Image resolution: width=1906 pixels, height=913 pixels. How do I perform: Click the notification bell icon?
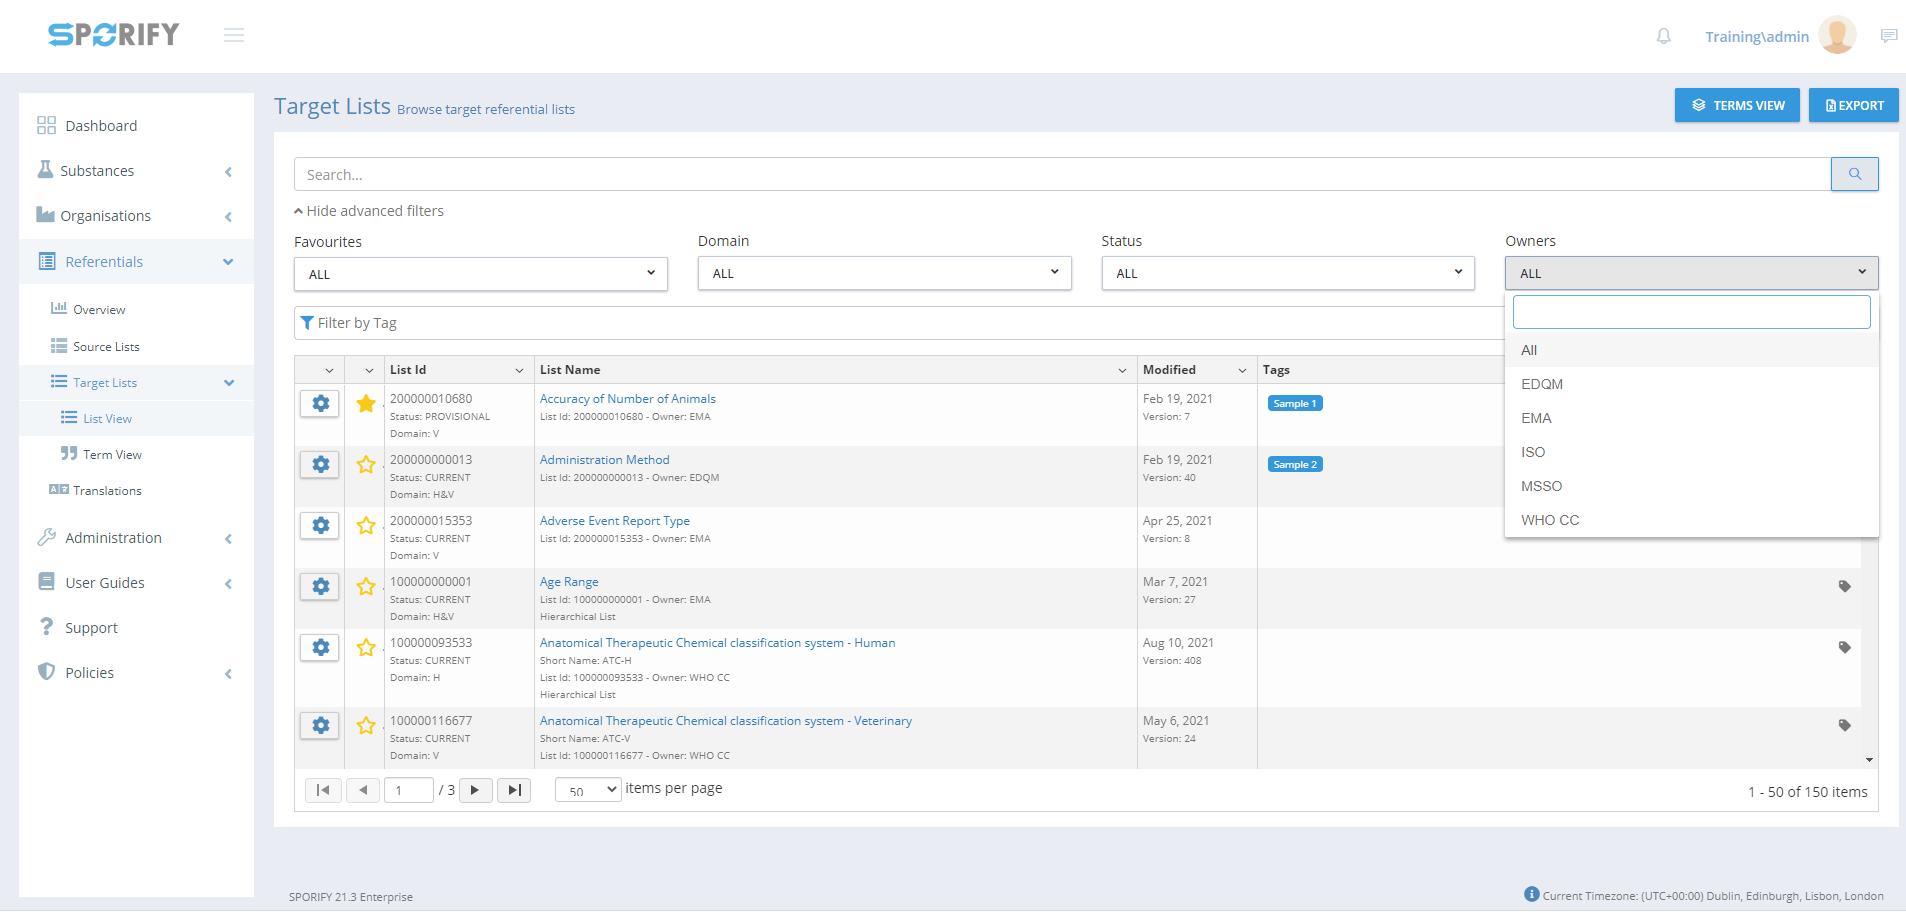point(1663,36)
